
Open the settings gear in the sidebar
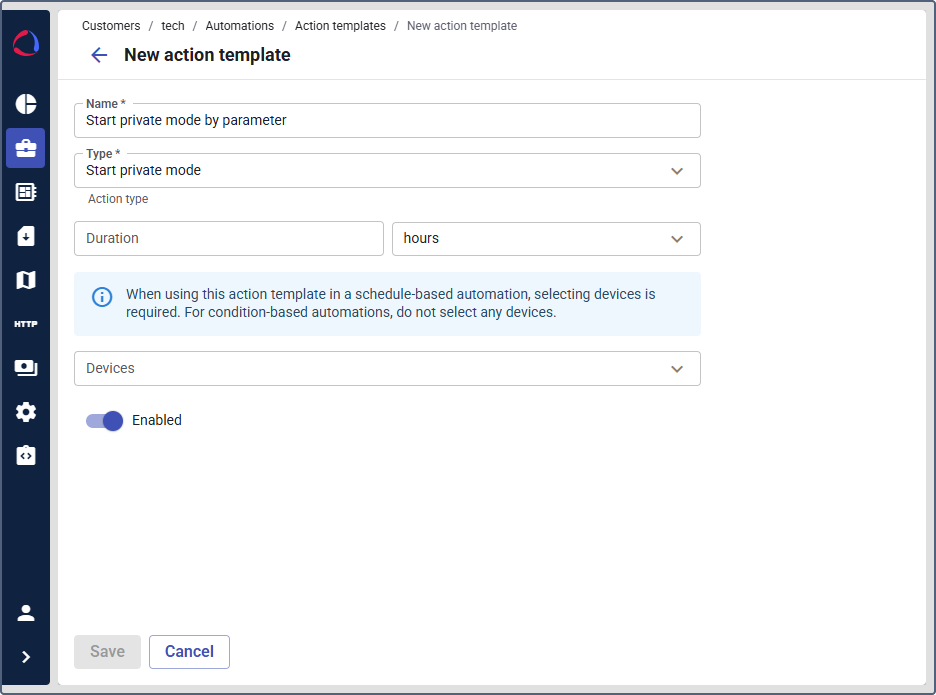pos(25,411)
